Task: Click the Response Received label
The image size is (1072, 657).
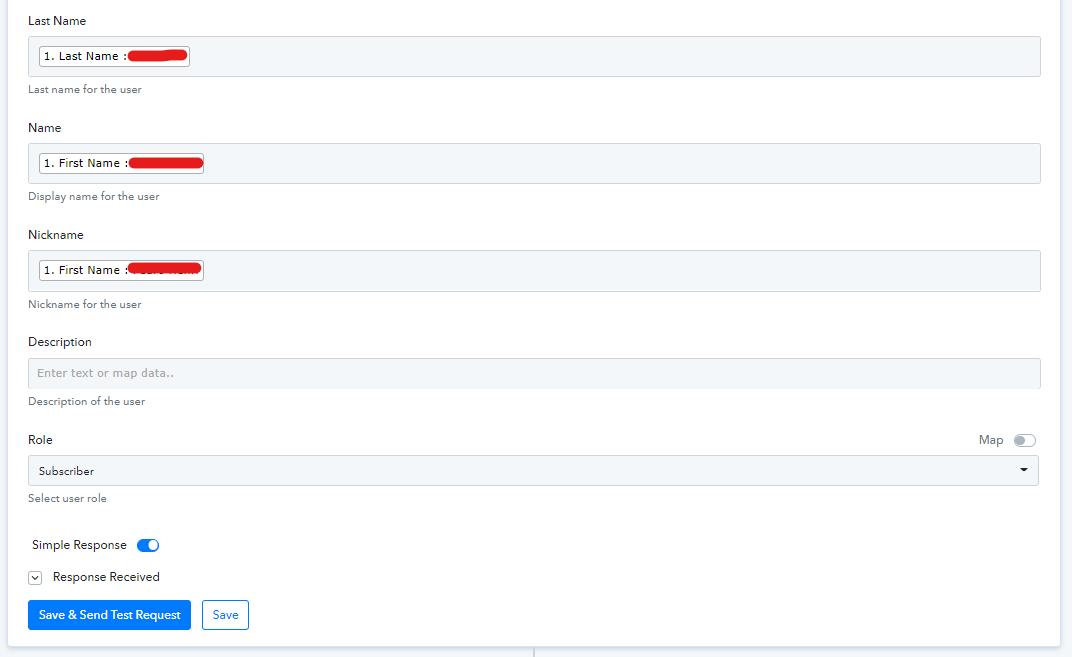Action: [106, 577]
